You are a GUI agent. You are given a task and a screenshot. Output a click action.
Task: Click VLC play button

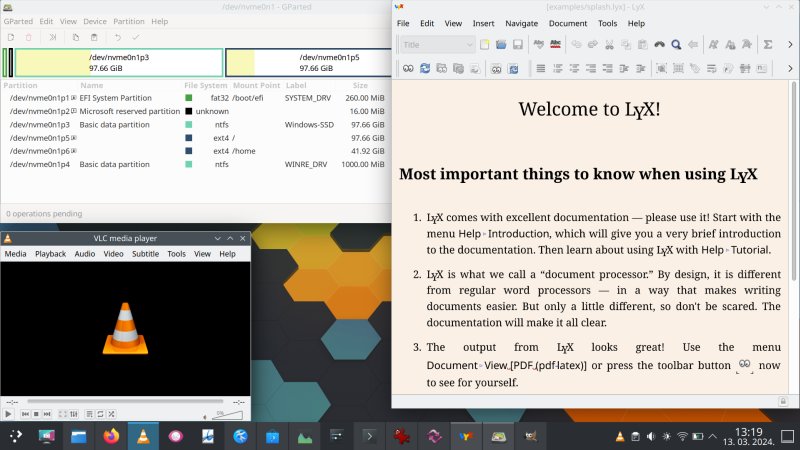click(8, 414)
